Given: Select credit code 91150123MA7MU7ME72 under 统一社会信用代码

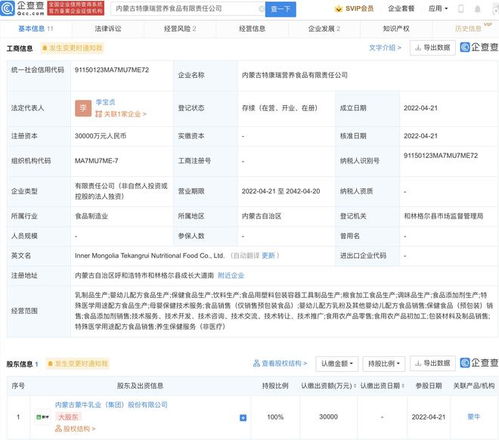Looking at the screenshot, I should coord(112,70).
